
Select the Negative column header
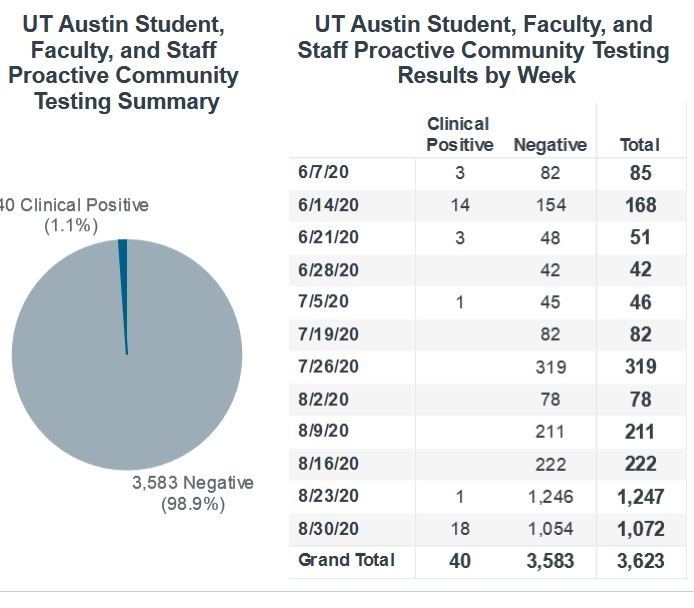pos(550,145)
